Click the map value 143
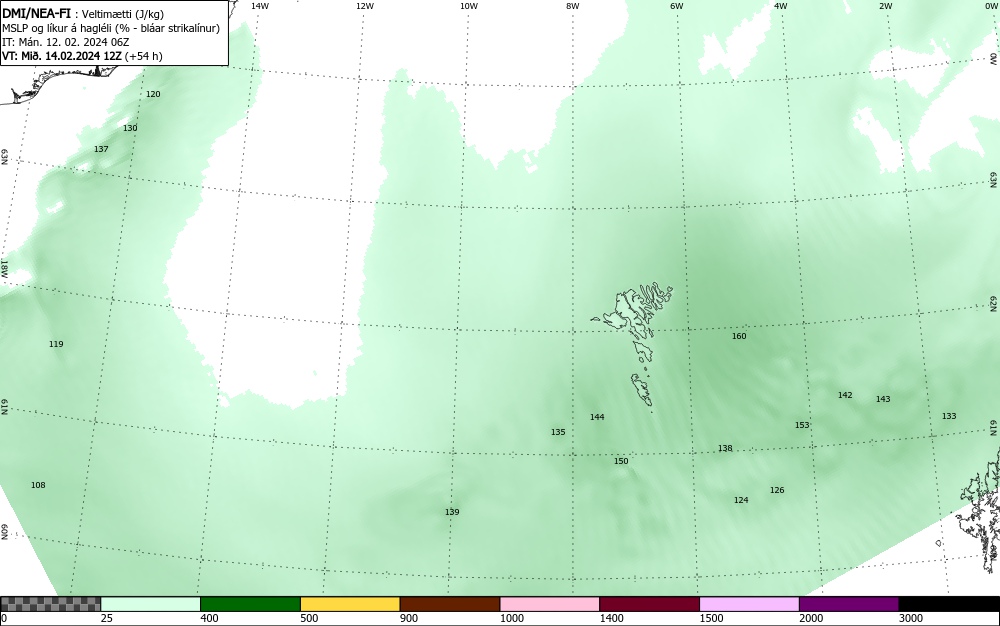The image size is (1000, 626). pos(883,399)
